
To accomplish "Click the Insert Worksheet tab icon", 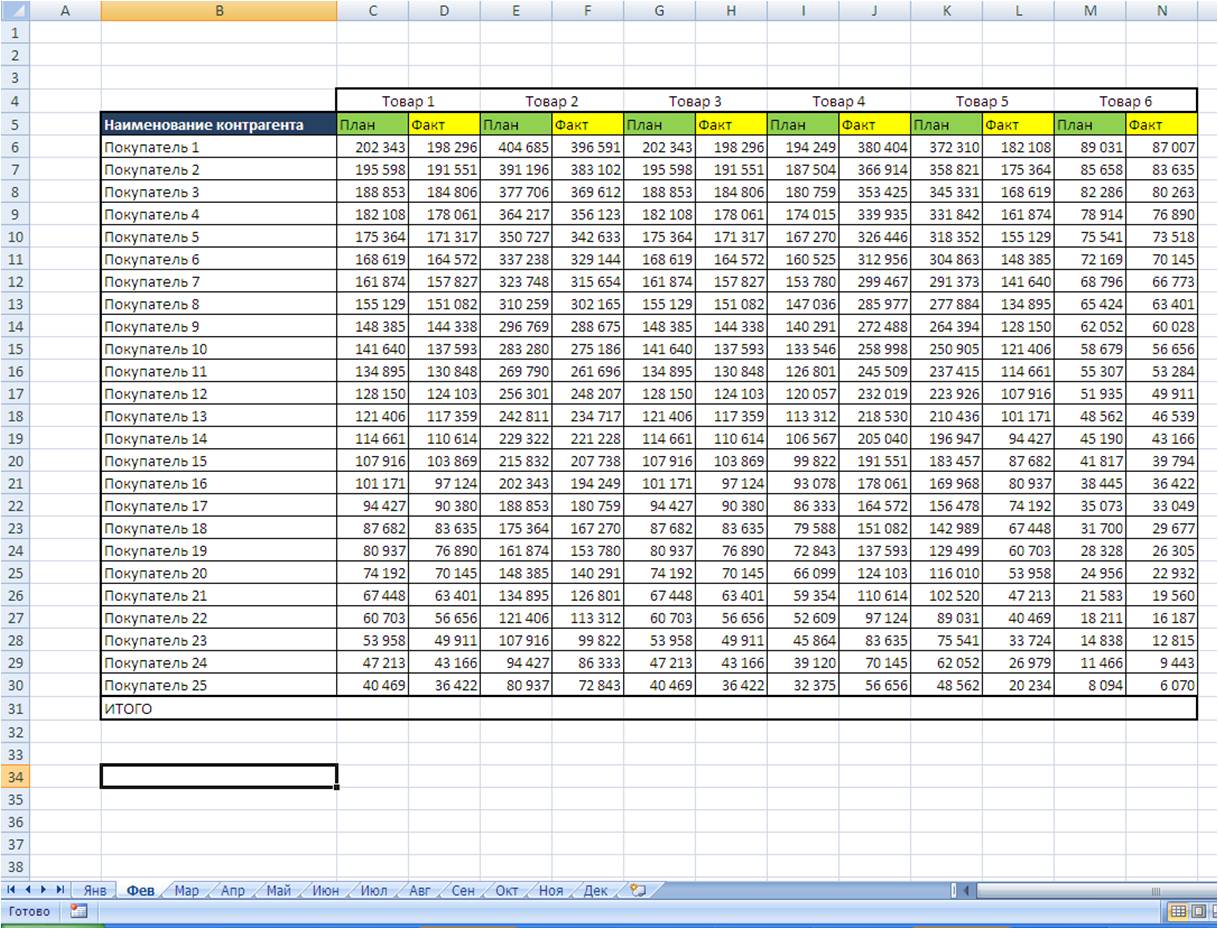I will pos(638,890).
